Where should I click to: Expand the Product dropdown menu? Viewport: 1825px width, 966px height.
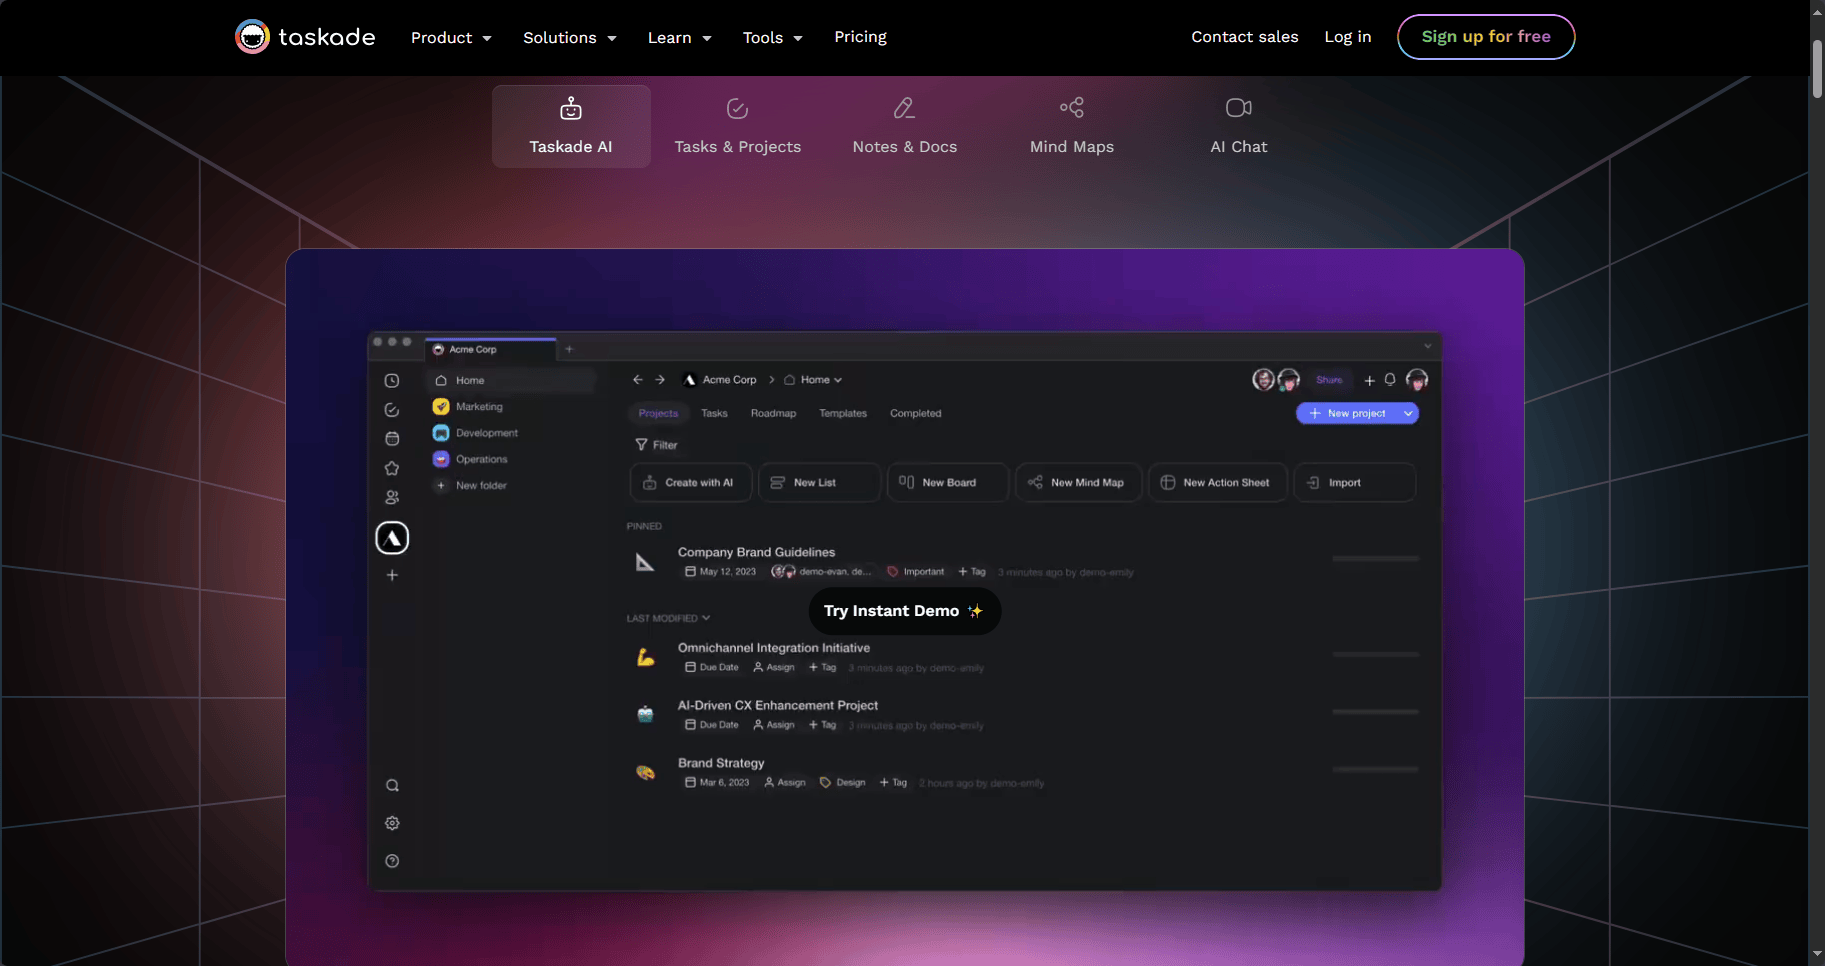click(x=451, y=37)
